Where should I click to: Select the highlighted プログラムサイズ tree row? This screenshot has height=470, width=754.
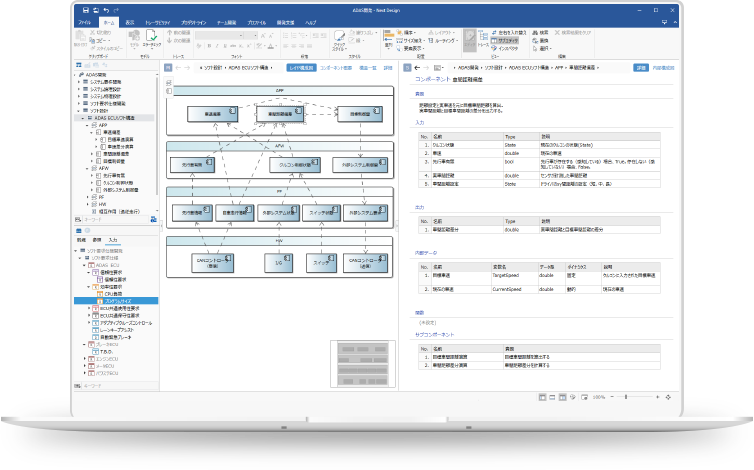(116, 301)
